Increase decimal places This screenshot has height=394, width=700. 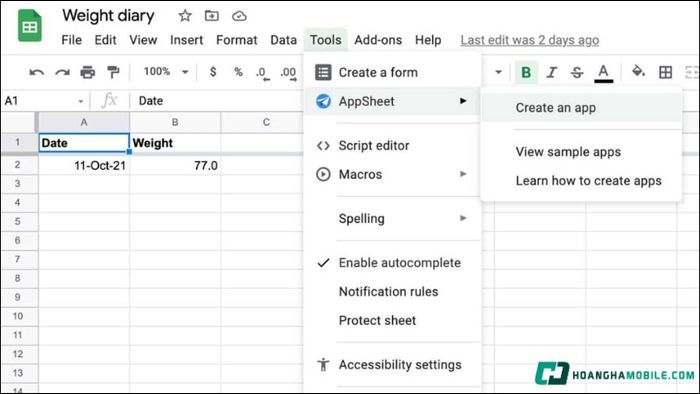point(288,73)
